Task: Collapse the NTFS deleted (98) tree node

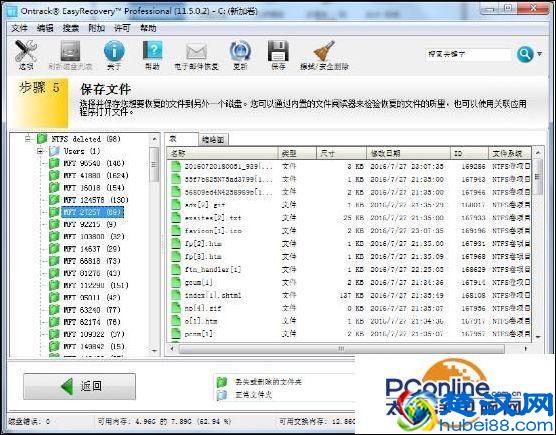Action: [x=28, y=139]
